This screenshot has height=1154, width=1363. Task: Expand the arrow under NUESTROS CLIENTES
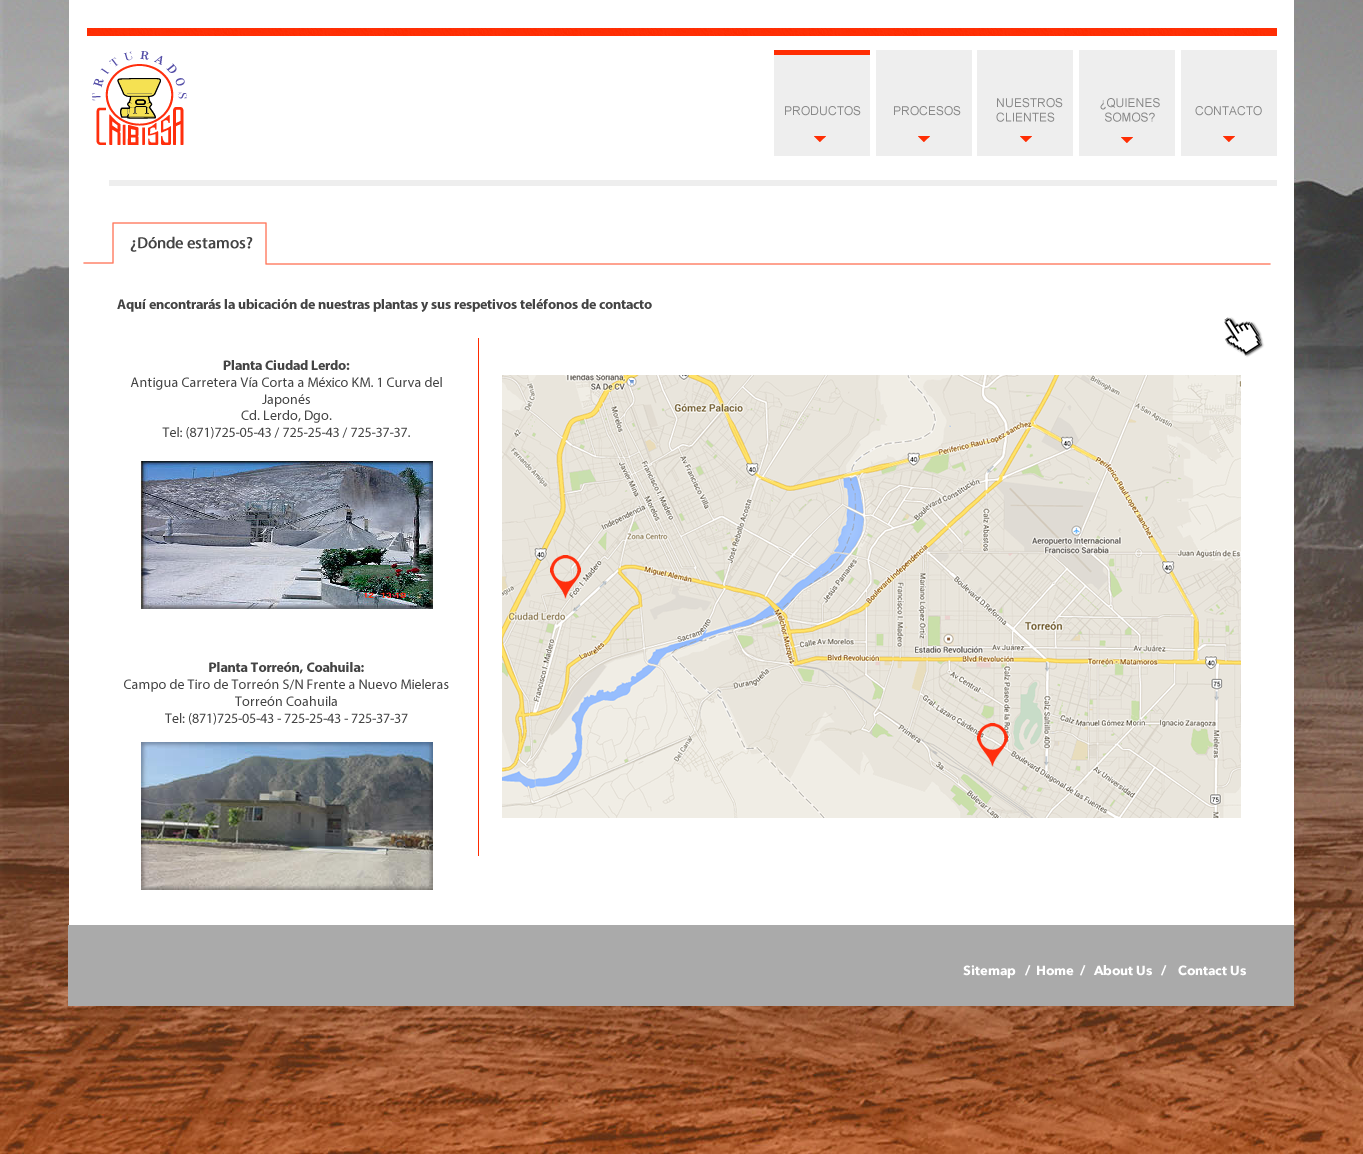click(1026, 139)
